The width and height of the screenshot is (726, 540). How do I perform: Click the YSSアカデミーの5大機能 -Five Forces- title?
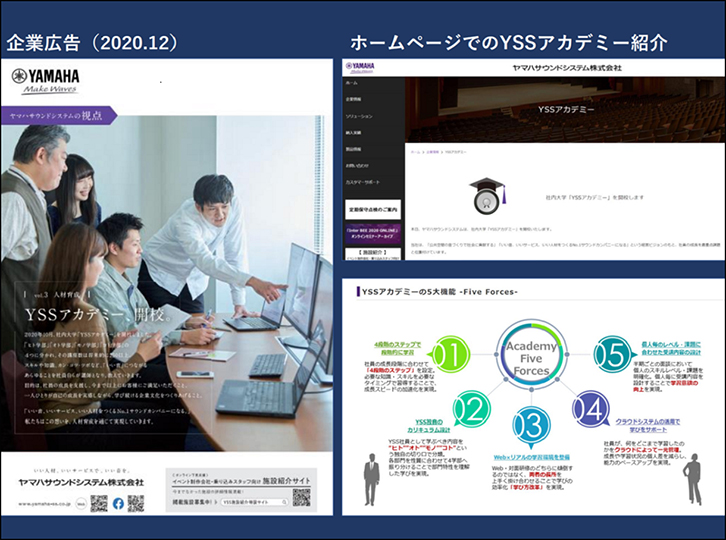pyautogui.click(x=439, y=292)
